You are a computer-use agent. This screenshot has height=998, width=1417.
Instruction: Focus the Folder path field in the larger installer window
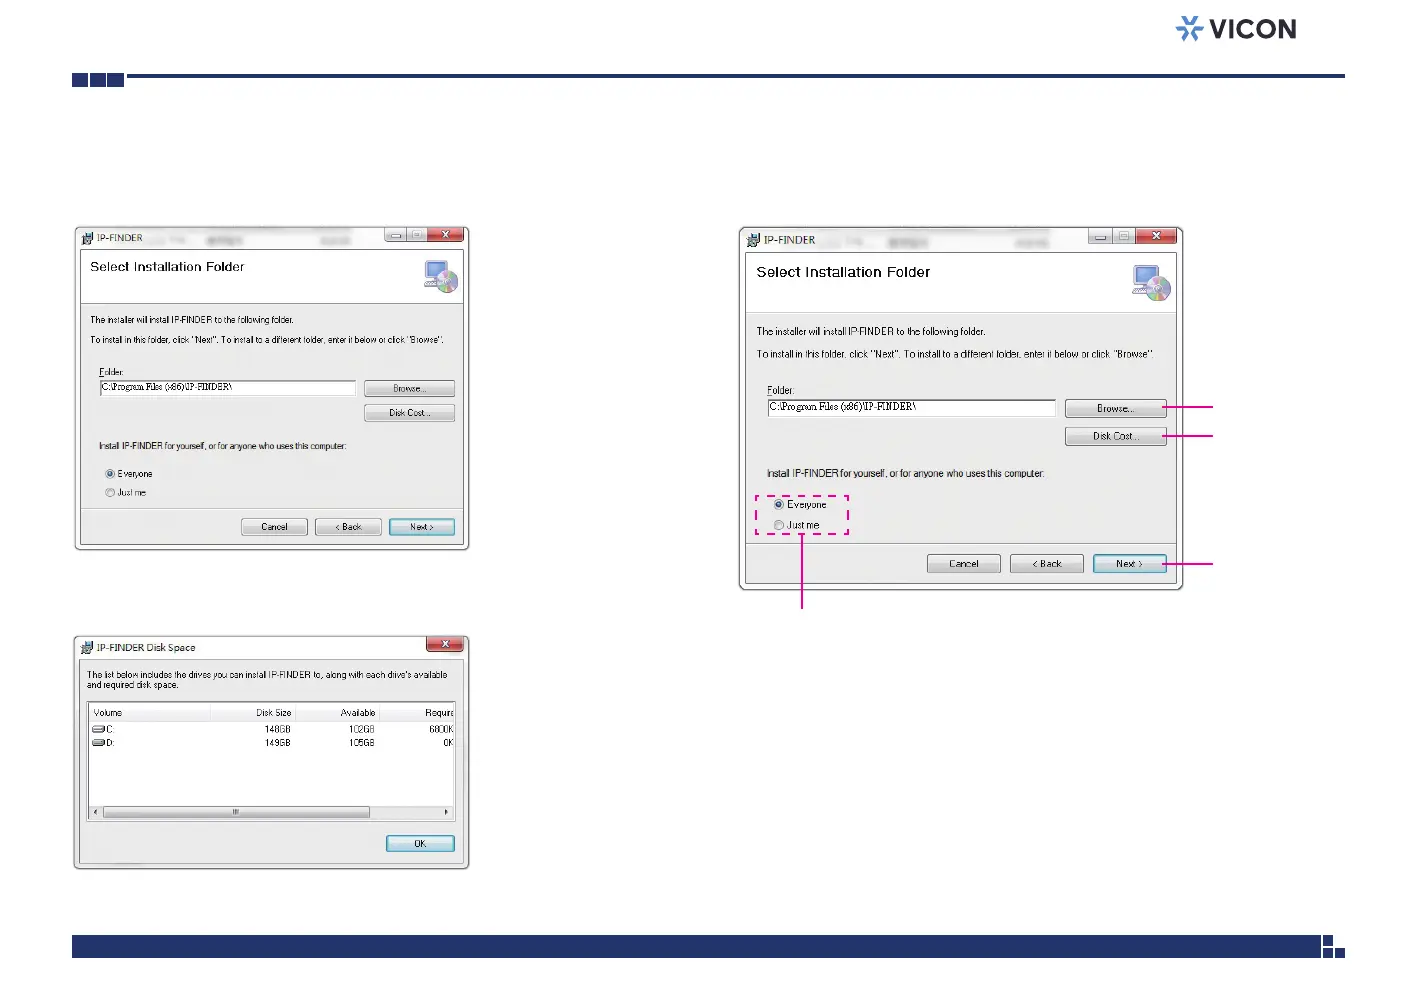tap(911, 408)
